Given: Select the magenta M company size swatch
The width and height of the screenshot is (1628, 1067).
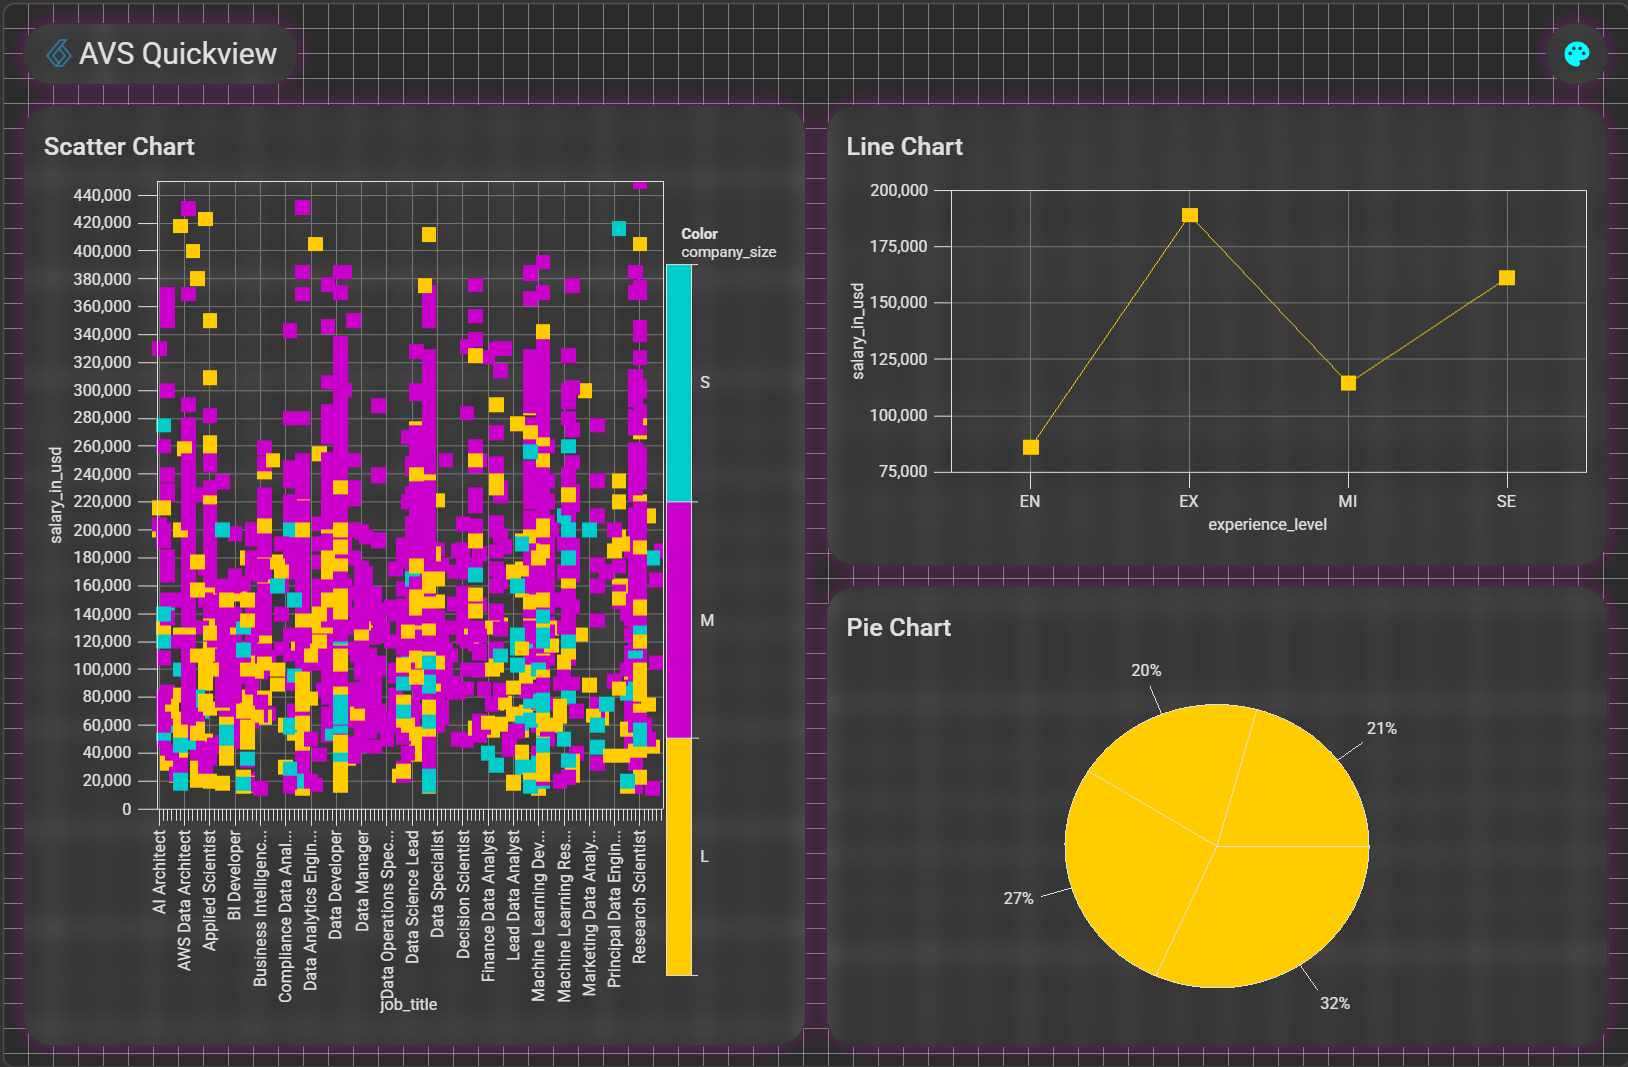Looking at the screenshot, I should coord(680,620).
